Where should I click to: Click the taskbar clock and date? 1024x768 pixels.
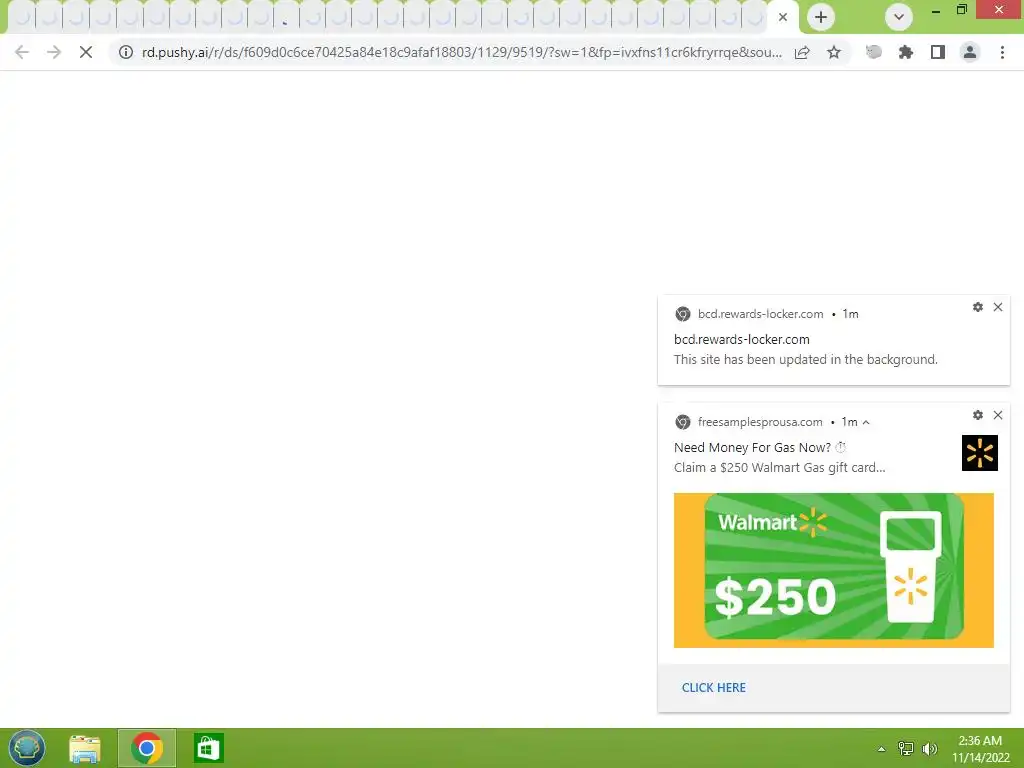pos(980,749)
